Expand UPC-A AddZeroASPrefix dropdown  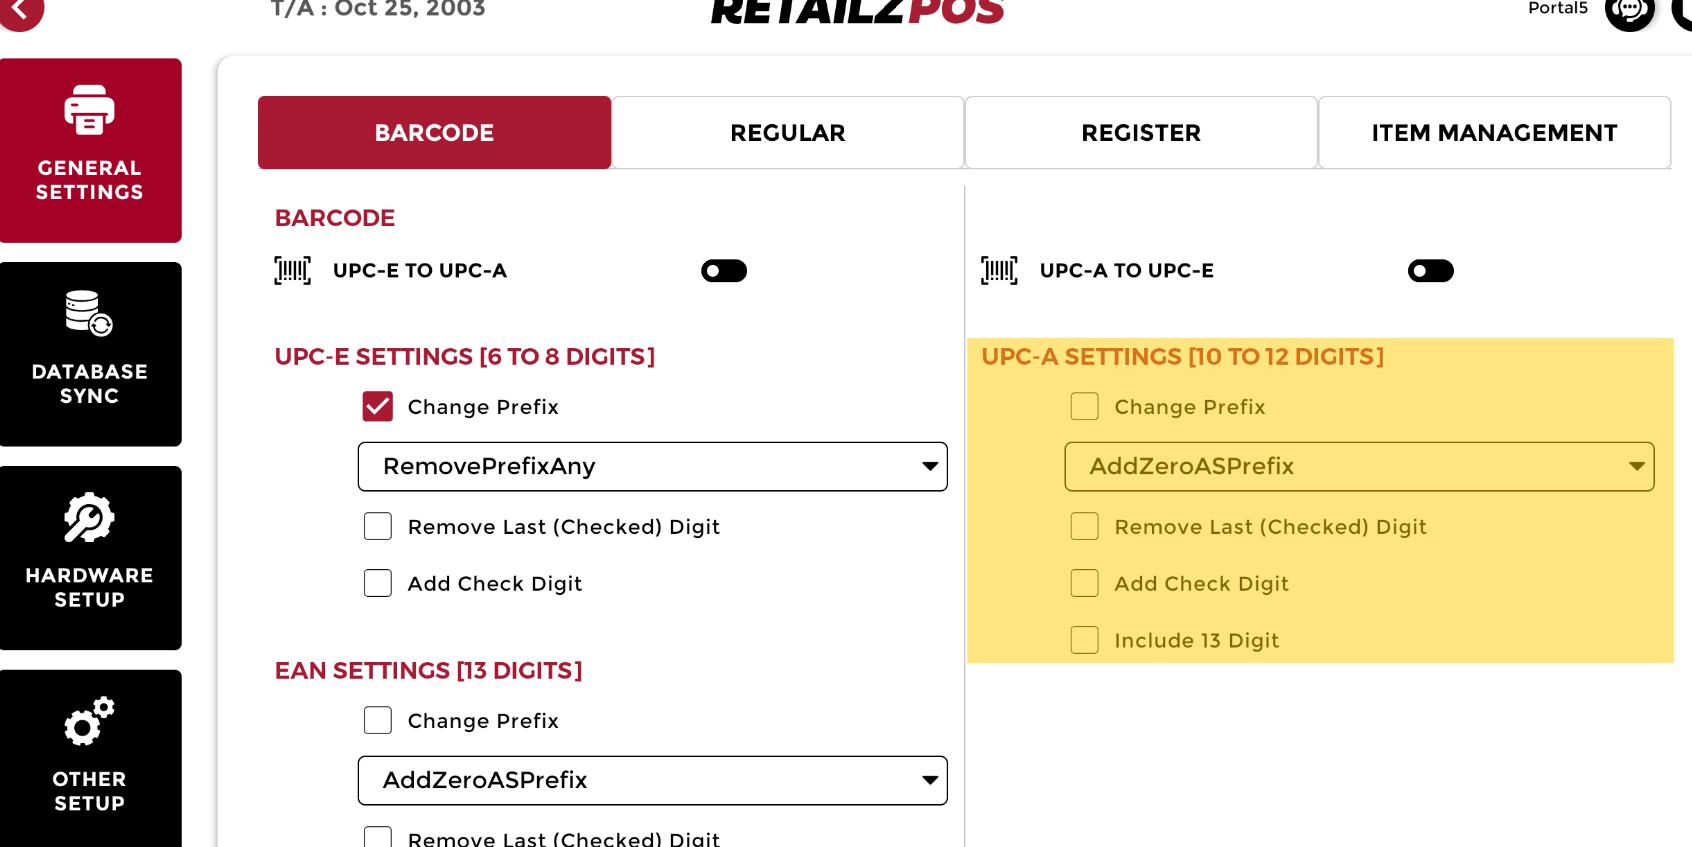[x=1358, y=467]
